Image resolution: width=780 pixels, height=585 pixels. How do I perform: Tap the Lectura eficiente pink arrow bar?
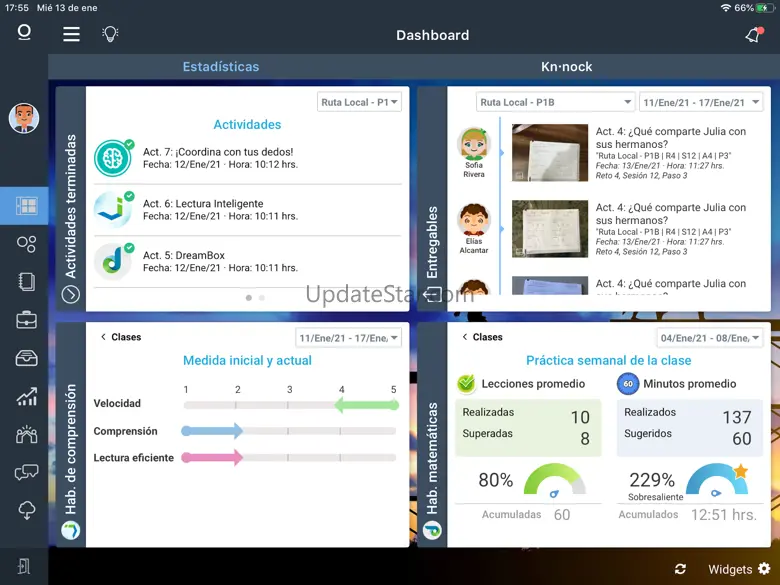[x=212, y=457]
